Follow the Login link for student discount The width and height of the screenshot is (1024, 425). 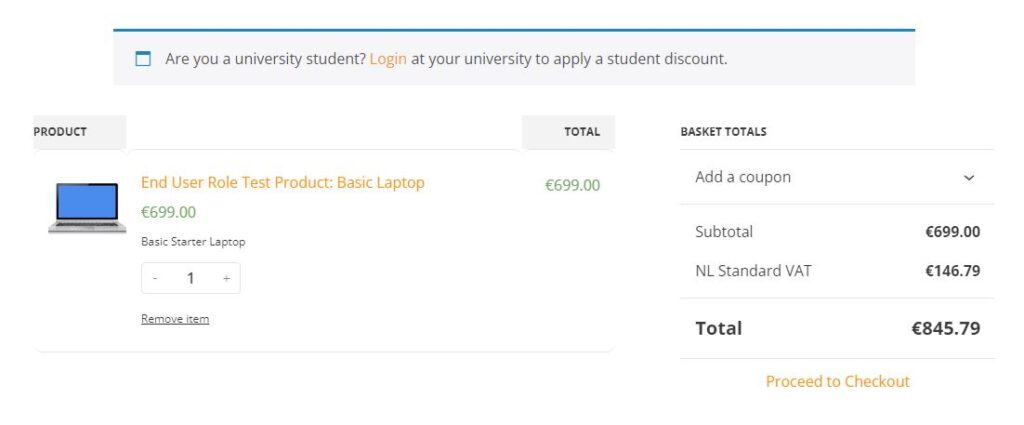(388, 59)
